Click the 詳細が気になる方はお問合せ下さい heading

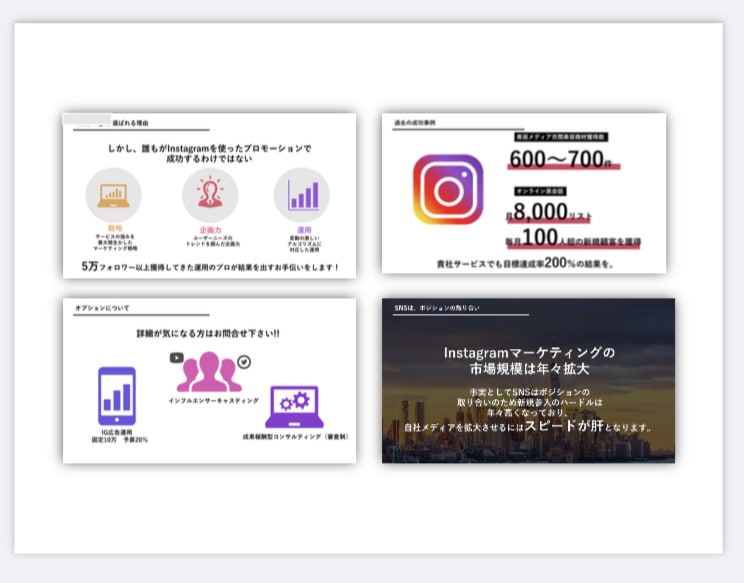[208, 333]
